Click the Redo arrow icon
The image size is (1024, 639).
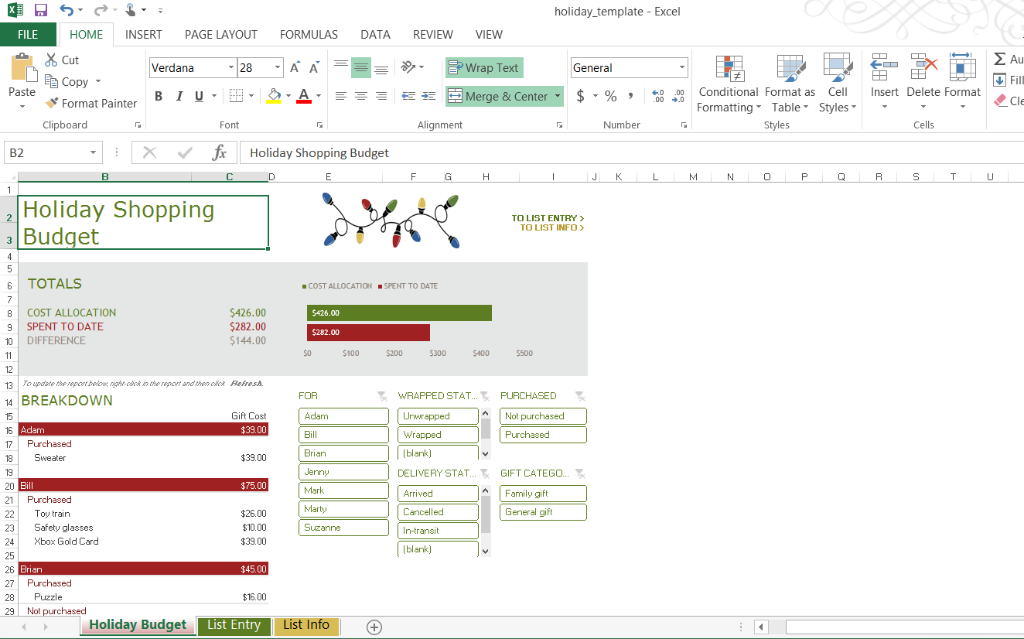(100, 10)
